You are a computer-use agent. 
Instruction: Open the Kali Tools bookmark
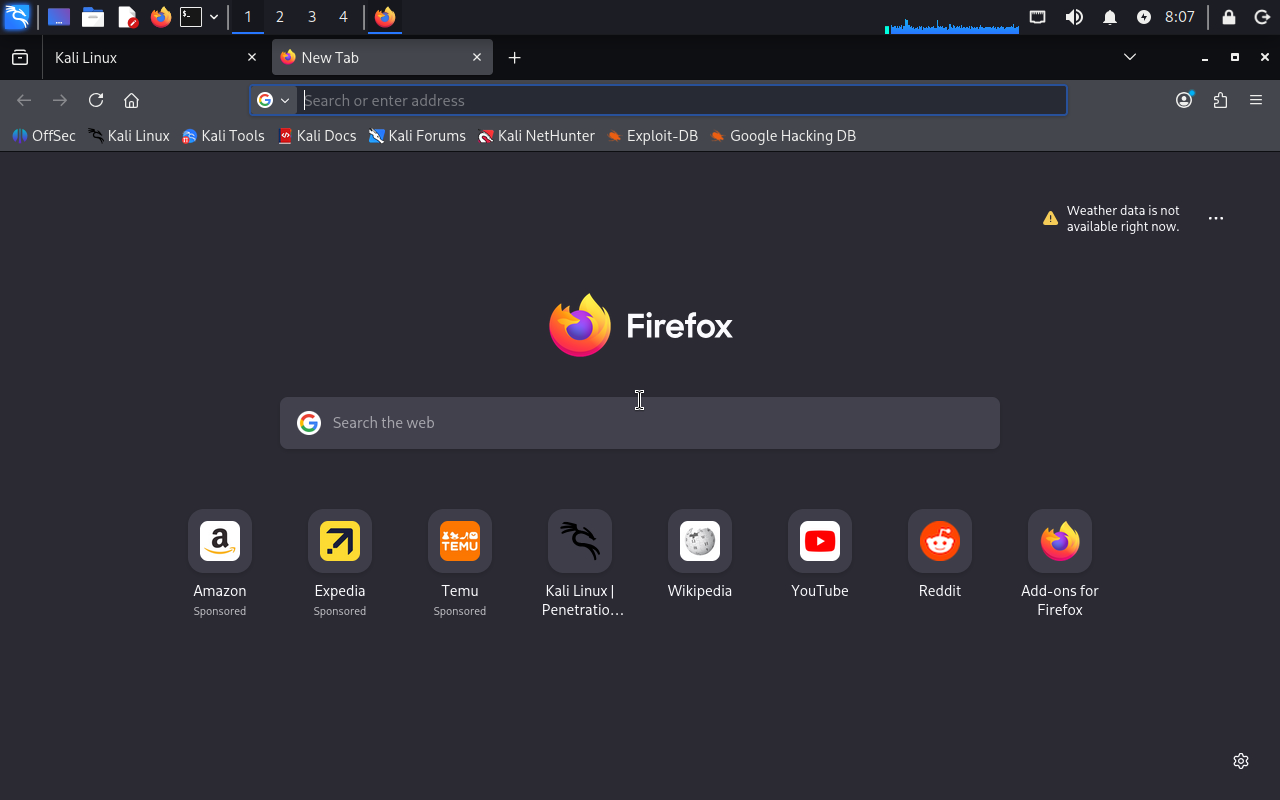point(223,136)
